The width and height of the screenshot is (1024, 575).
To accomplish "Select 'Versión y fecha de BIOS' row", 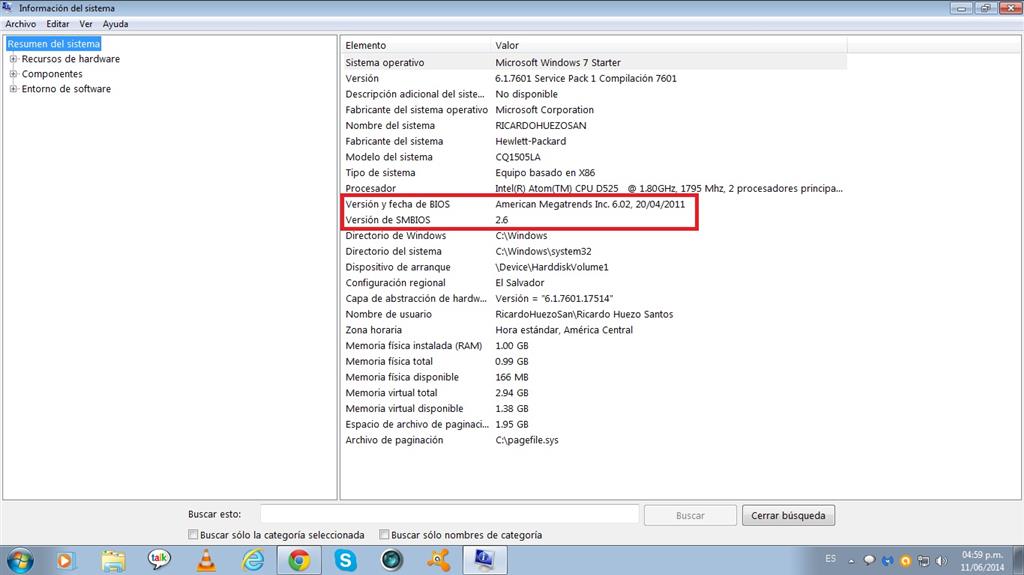I will point(594,204).
